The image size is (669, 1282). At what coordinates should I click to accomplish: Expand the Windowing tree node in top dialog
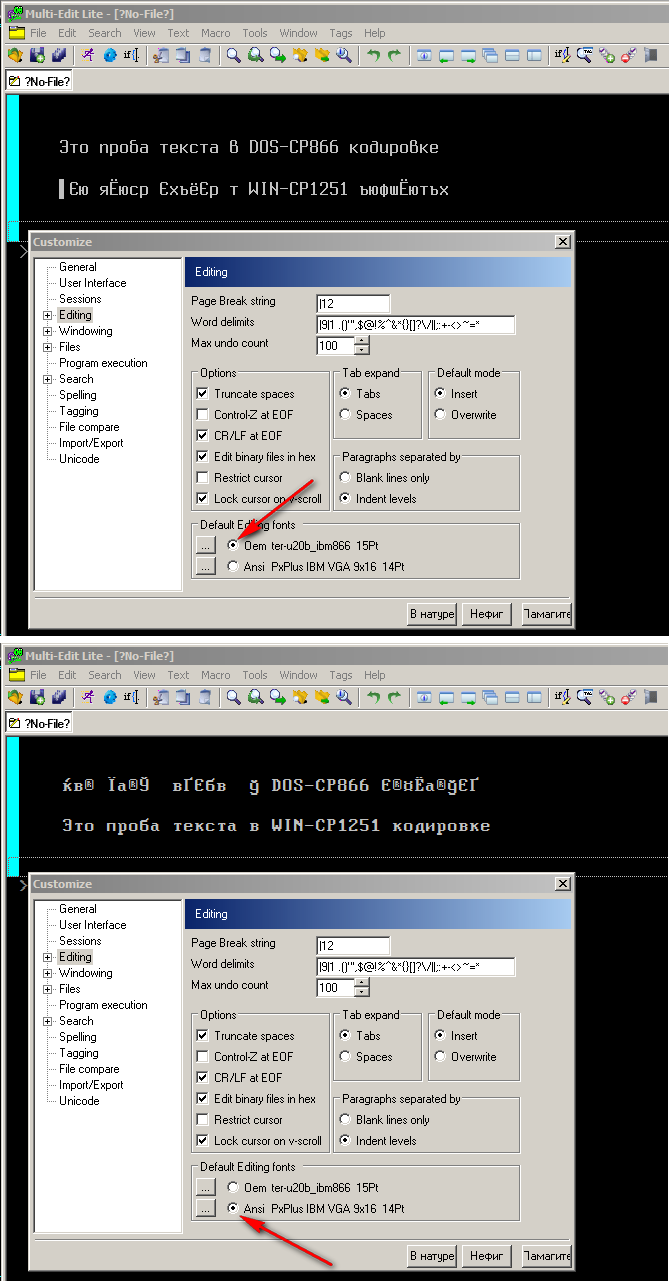[x=47, y=331]
